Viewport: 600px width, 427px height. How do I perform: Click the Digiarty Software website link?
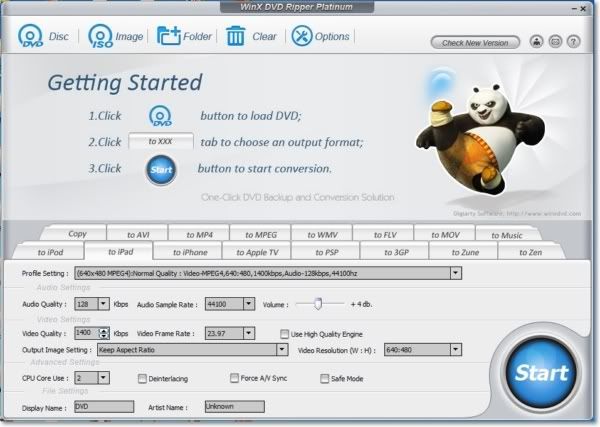point(517,214)
